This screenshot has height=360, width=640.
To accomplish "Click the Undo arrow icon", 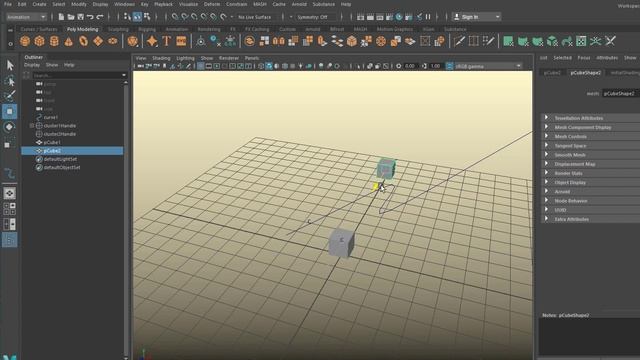I will point(90,17).
